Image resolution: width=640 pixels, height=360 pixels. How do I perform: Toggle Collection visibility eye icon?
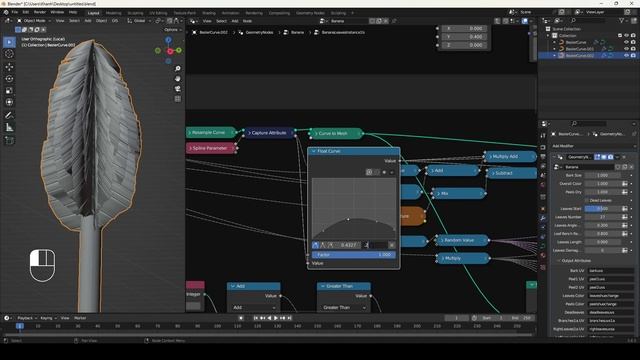click(626, 36)
